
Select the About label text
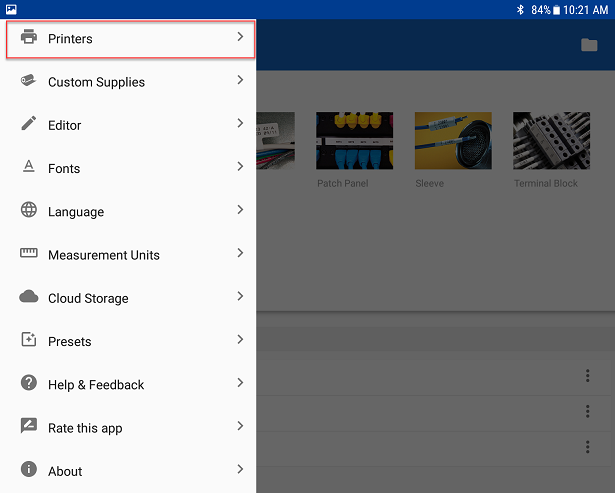tap(65, 471)
